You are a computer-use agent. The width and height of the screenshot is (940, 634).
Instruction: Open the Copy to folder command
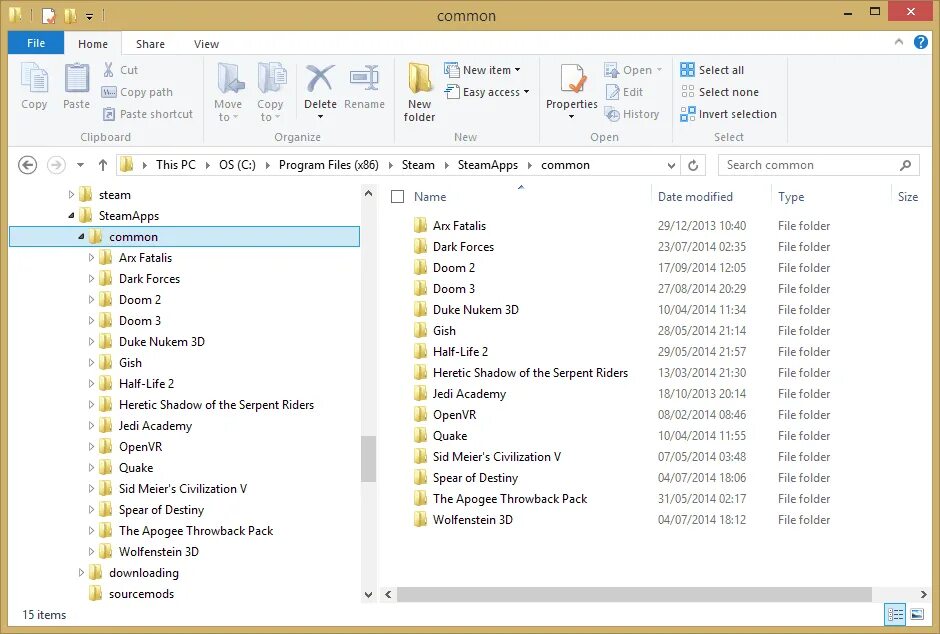[x=270, y=91]
